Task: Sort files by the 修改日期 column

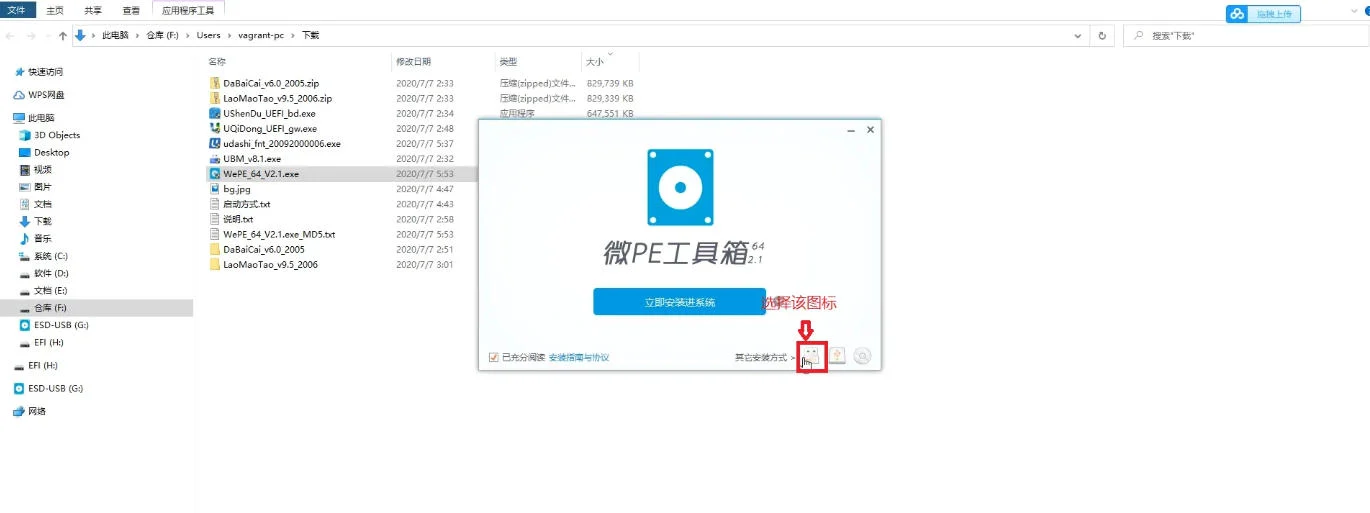Action: click(x=414, y=62)
